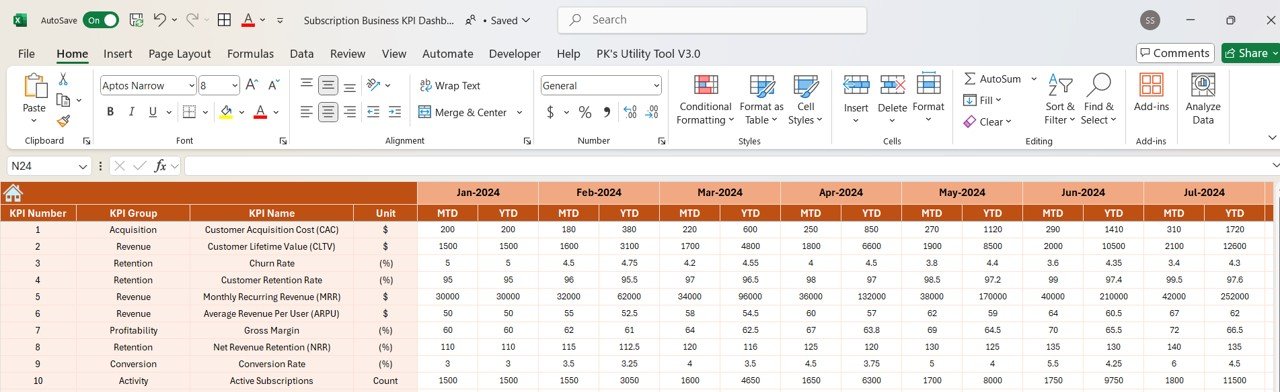The image size is (1280, 392).
Task: Click the insert function fx icon
Action: pyautogui.click(x=160, y=166)
